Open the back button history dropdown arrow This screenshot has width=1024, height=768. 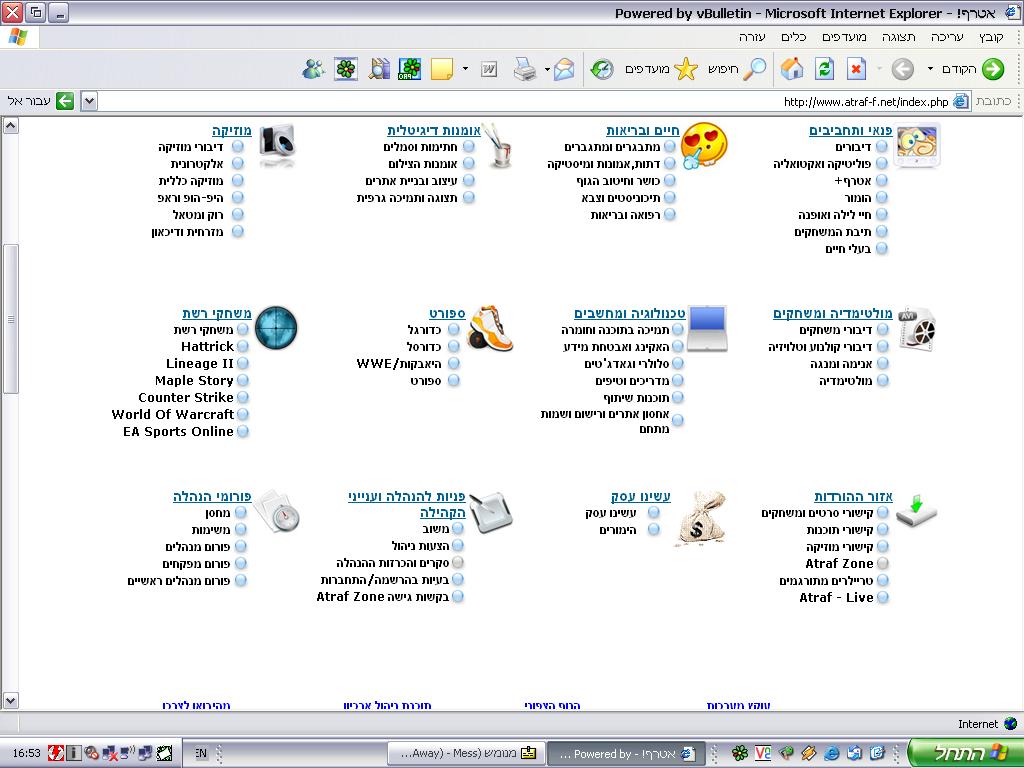click(930, 68)
